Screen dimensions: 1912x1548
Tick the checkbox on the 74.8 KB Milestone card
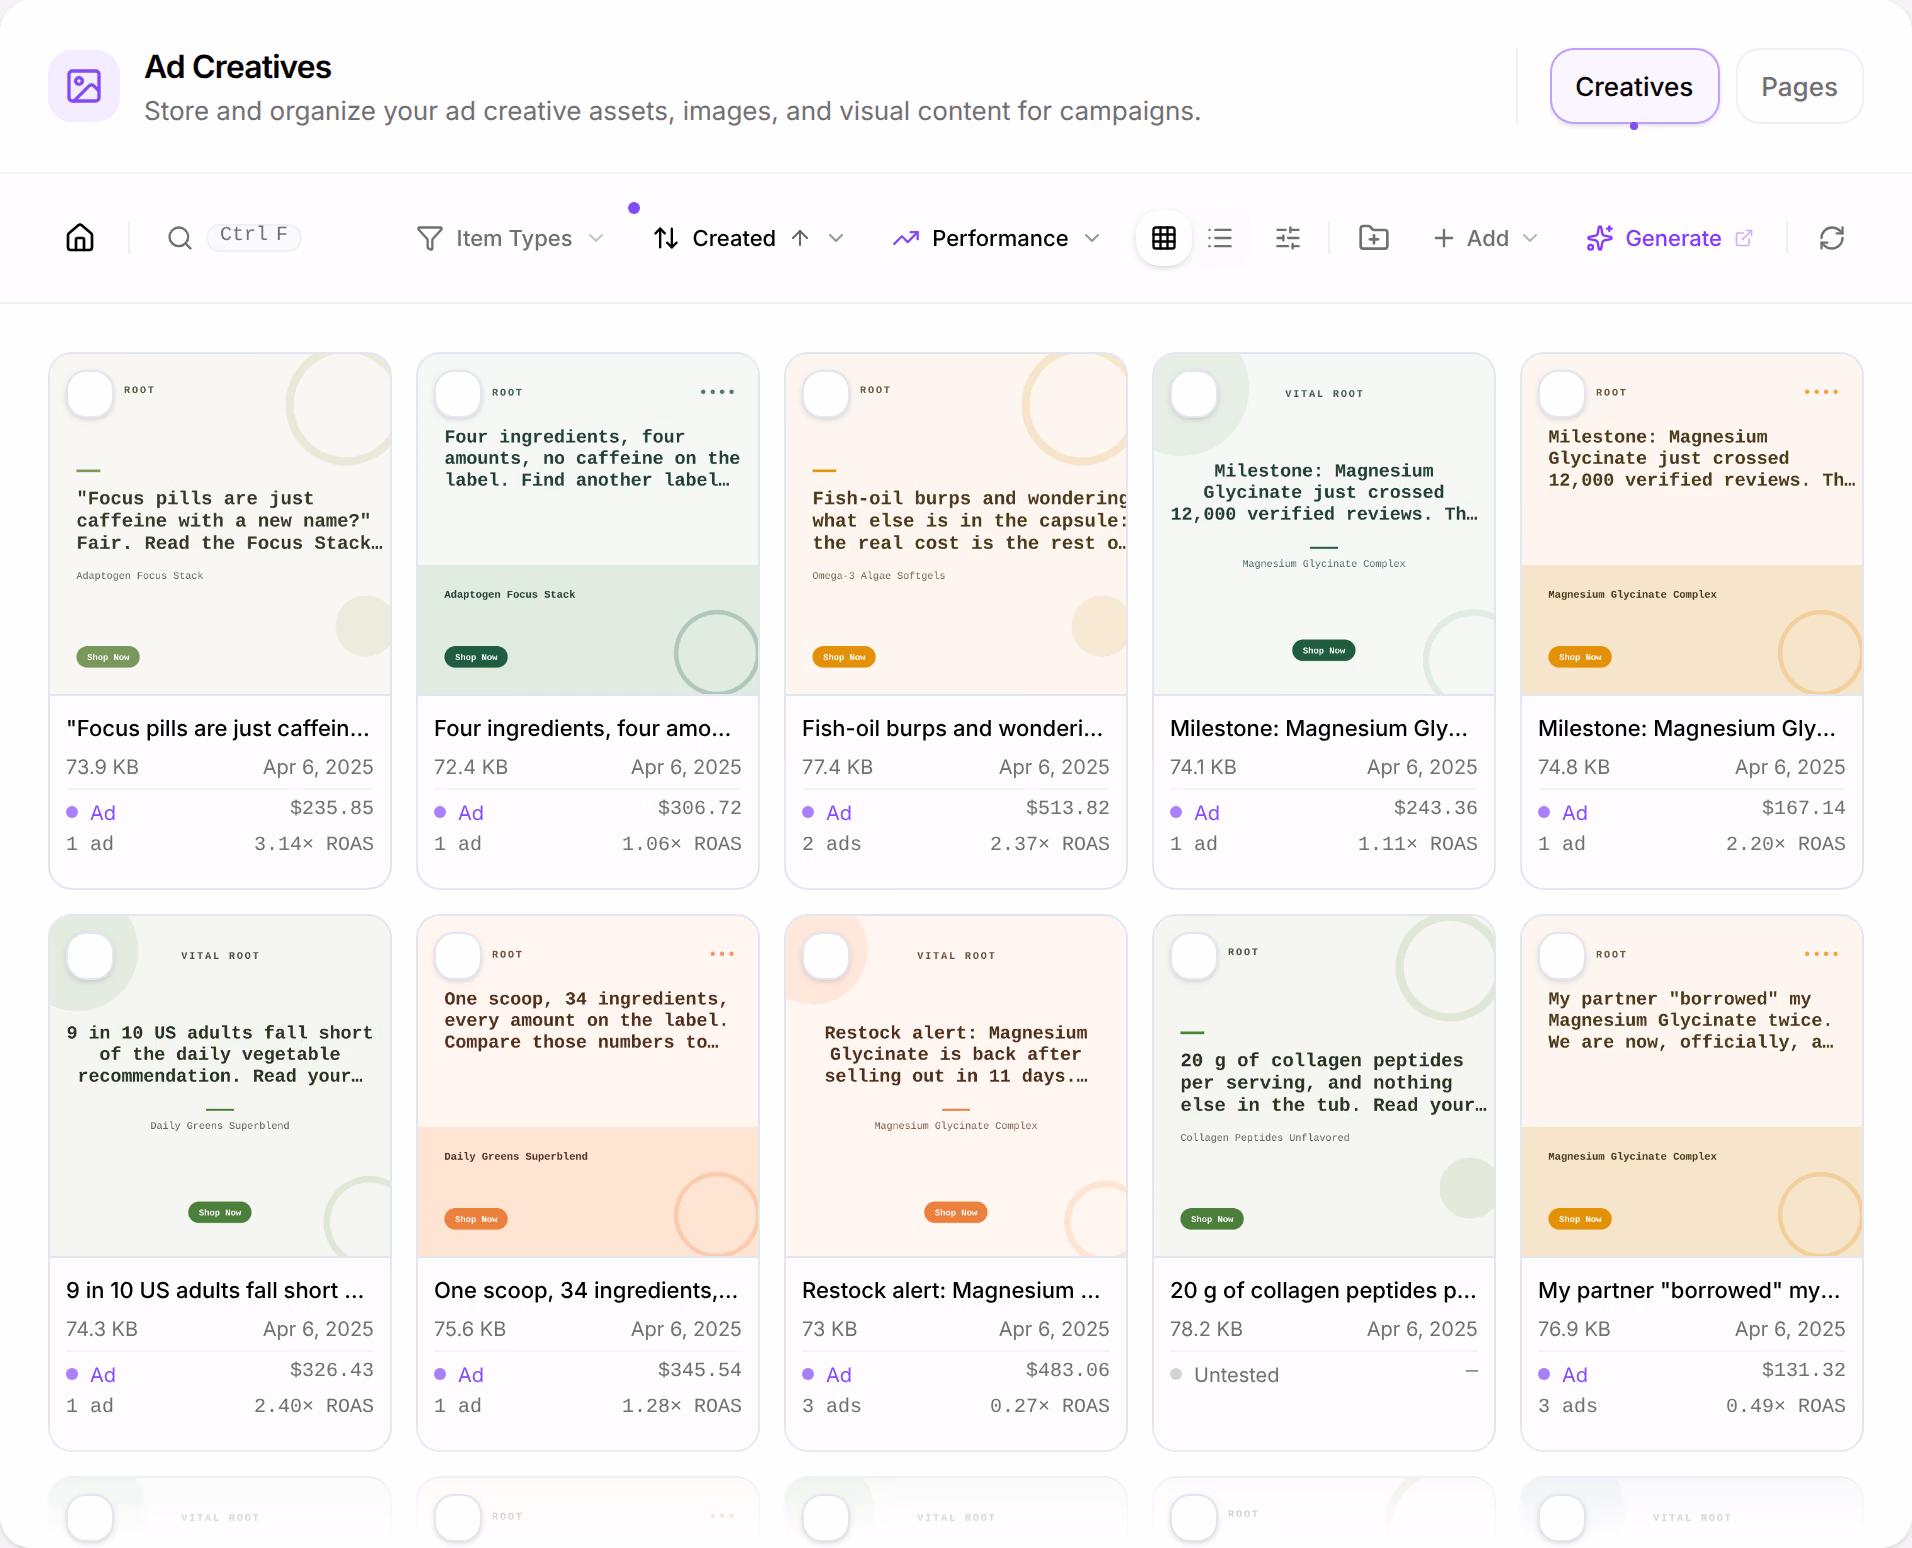click(1562, 394)
